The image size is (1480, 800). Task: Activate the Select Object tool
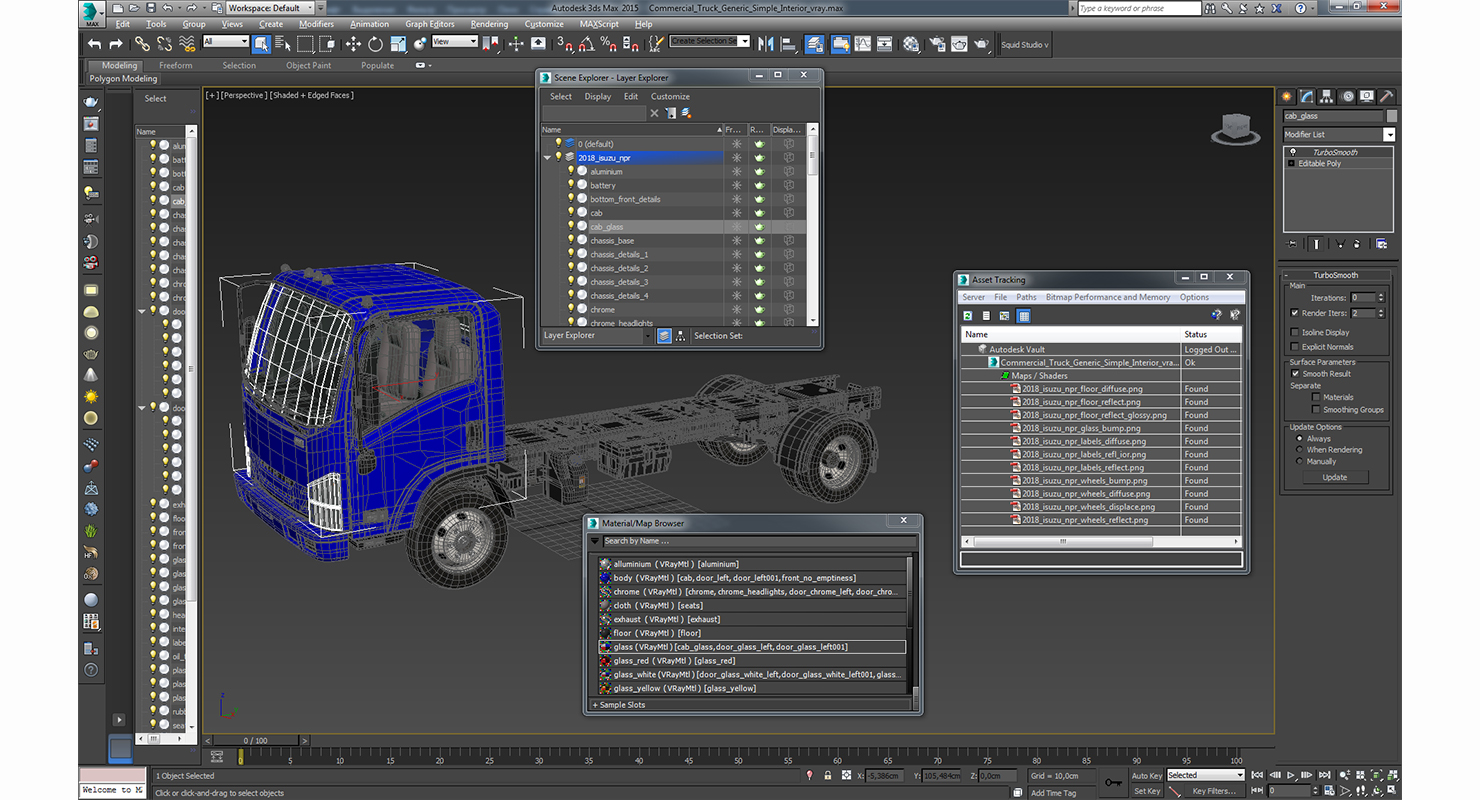coord(261,44)
